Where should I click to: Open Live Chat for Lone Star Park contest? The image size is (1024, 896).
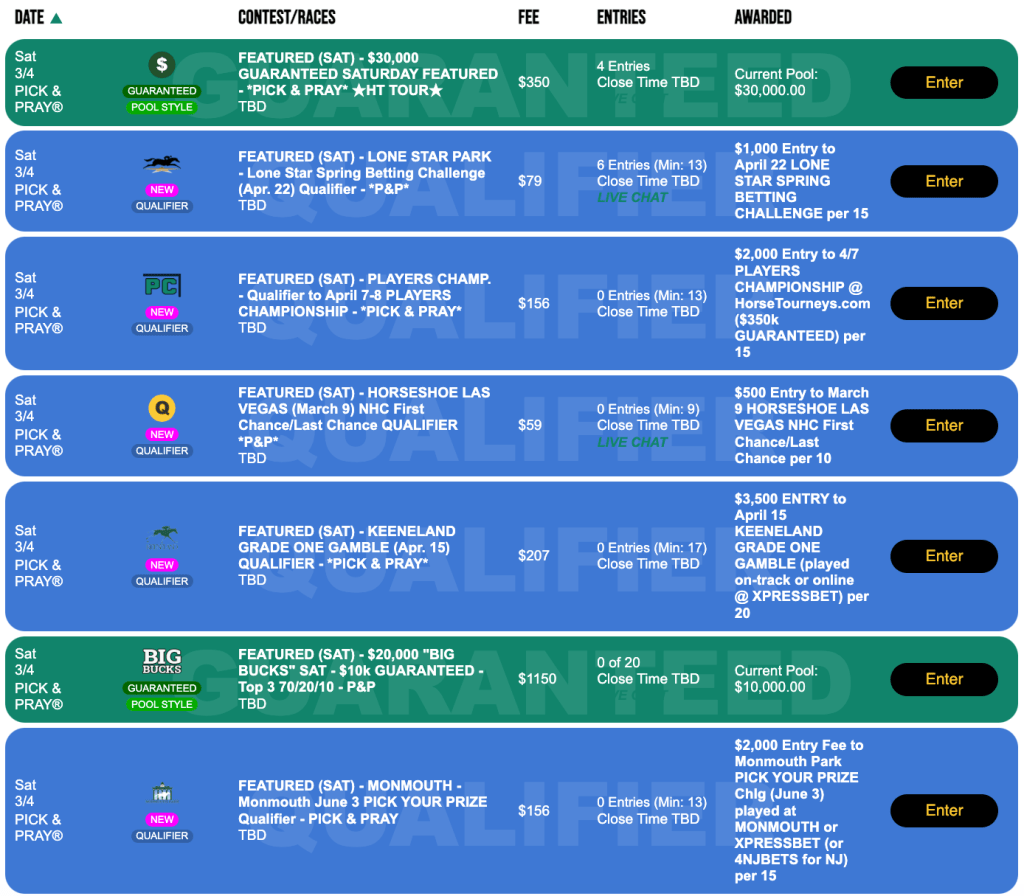pos(632,197)
